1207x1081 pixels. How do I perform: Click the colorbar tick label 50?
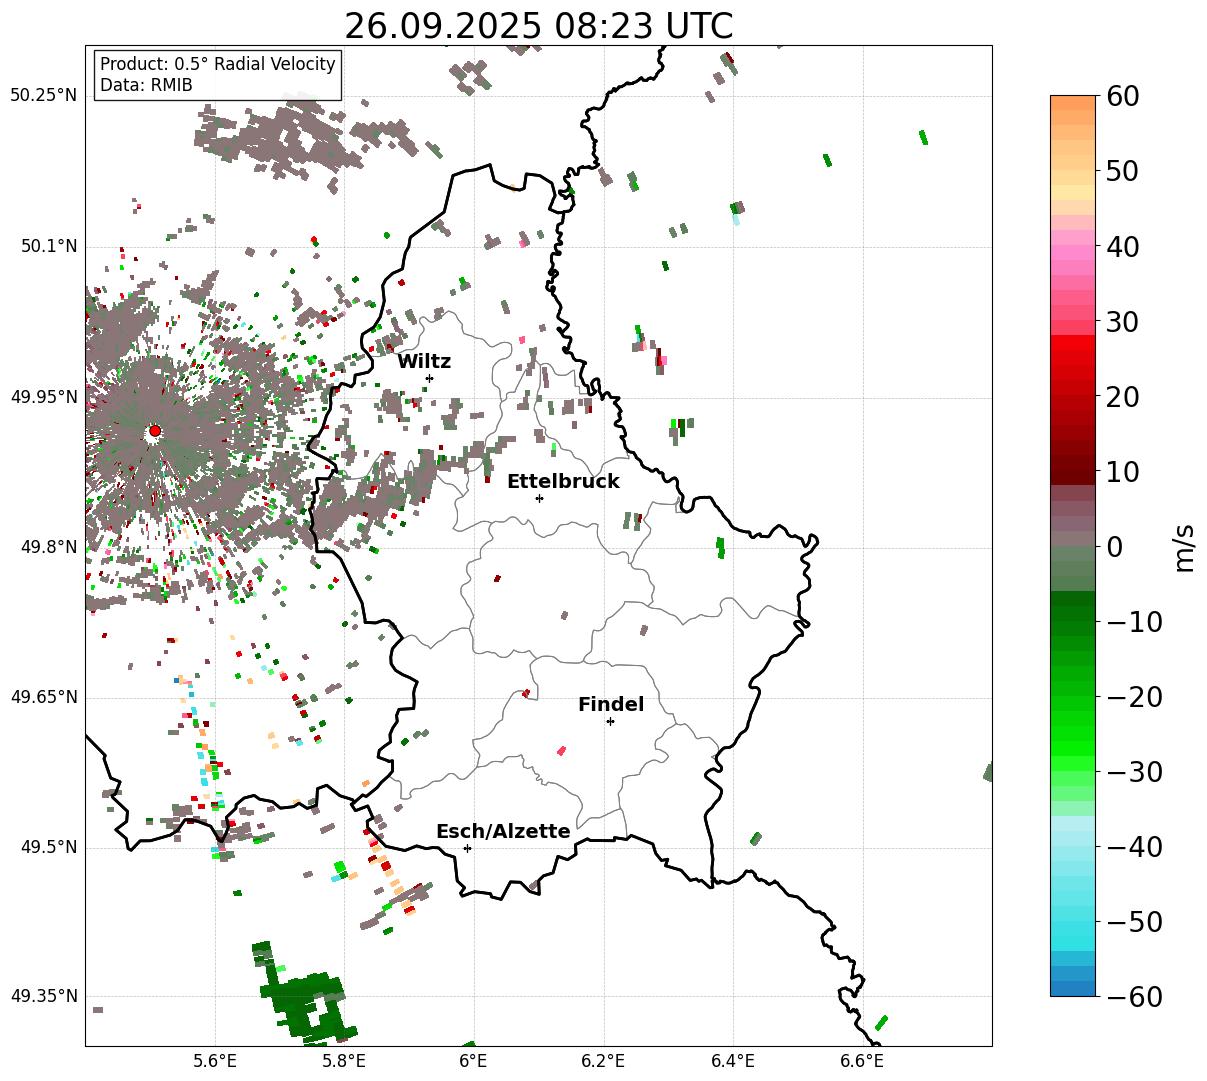point(1121,171)
